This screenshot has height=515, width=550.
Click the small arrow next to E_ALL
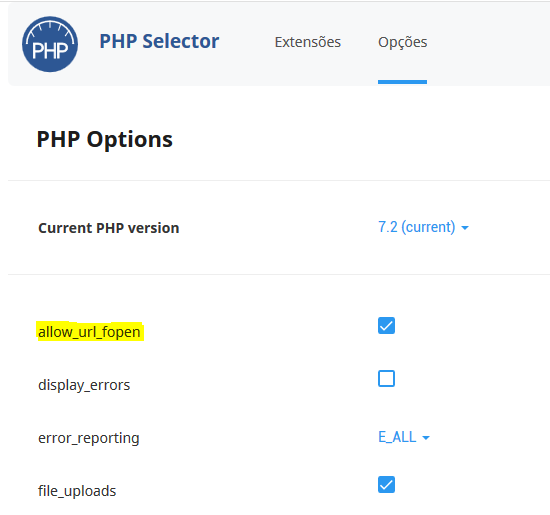[426, 438]
